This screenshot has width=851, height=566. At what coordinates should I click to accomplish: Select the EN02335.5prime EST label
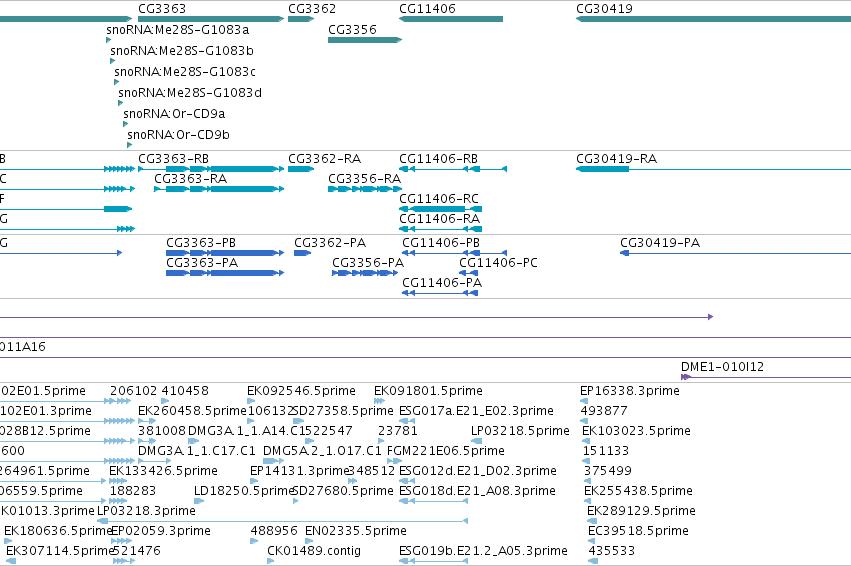click(355, 531)
